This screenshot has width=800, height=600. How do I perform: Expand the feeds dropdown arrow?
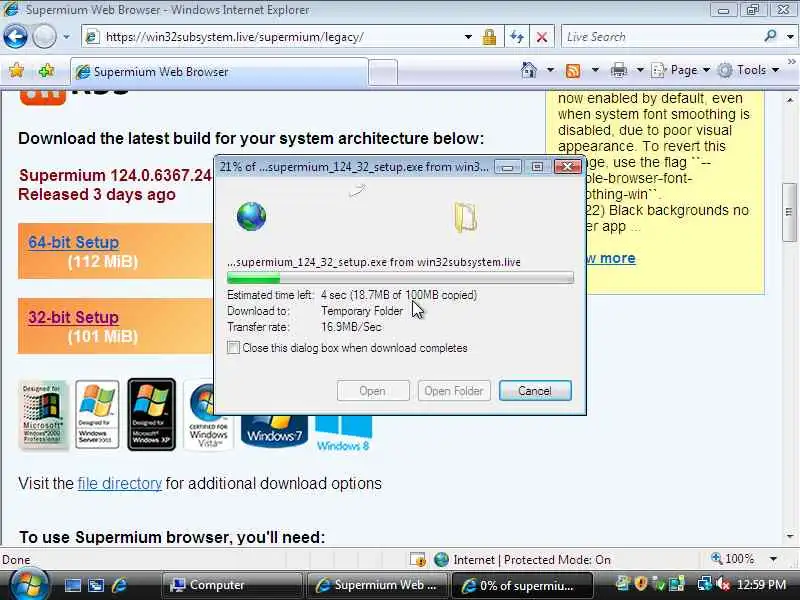click(x=595, y=70)
